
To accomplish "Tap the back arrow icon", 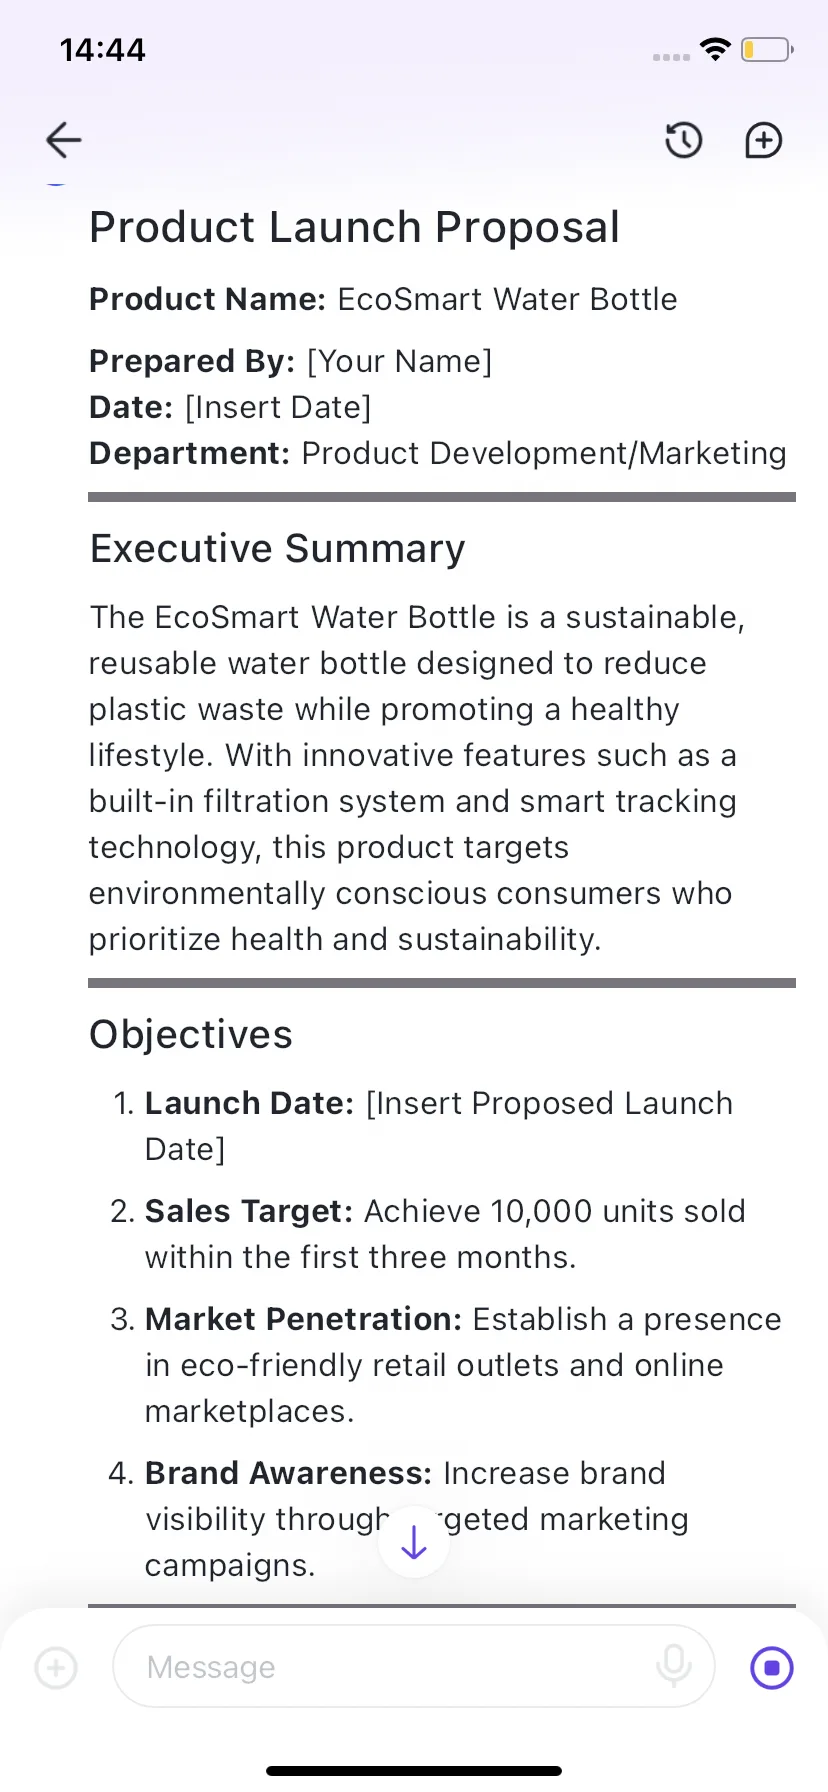I will pos(63,140).
